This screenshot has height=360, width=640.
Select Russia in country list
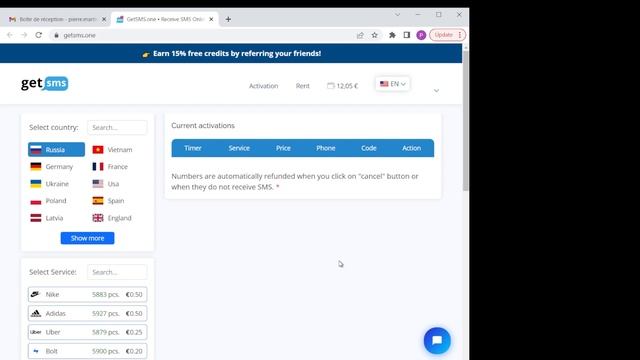[56, 149]
